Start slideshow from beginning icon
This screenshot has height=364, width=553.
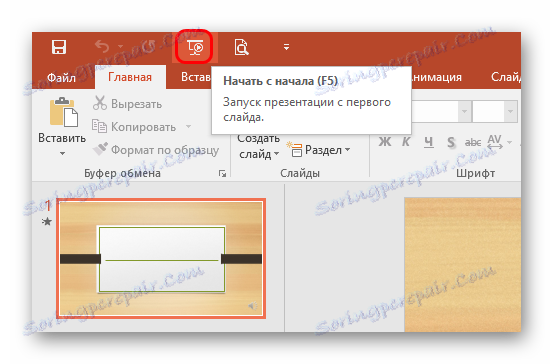(x=194, y=47)
